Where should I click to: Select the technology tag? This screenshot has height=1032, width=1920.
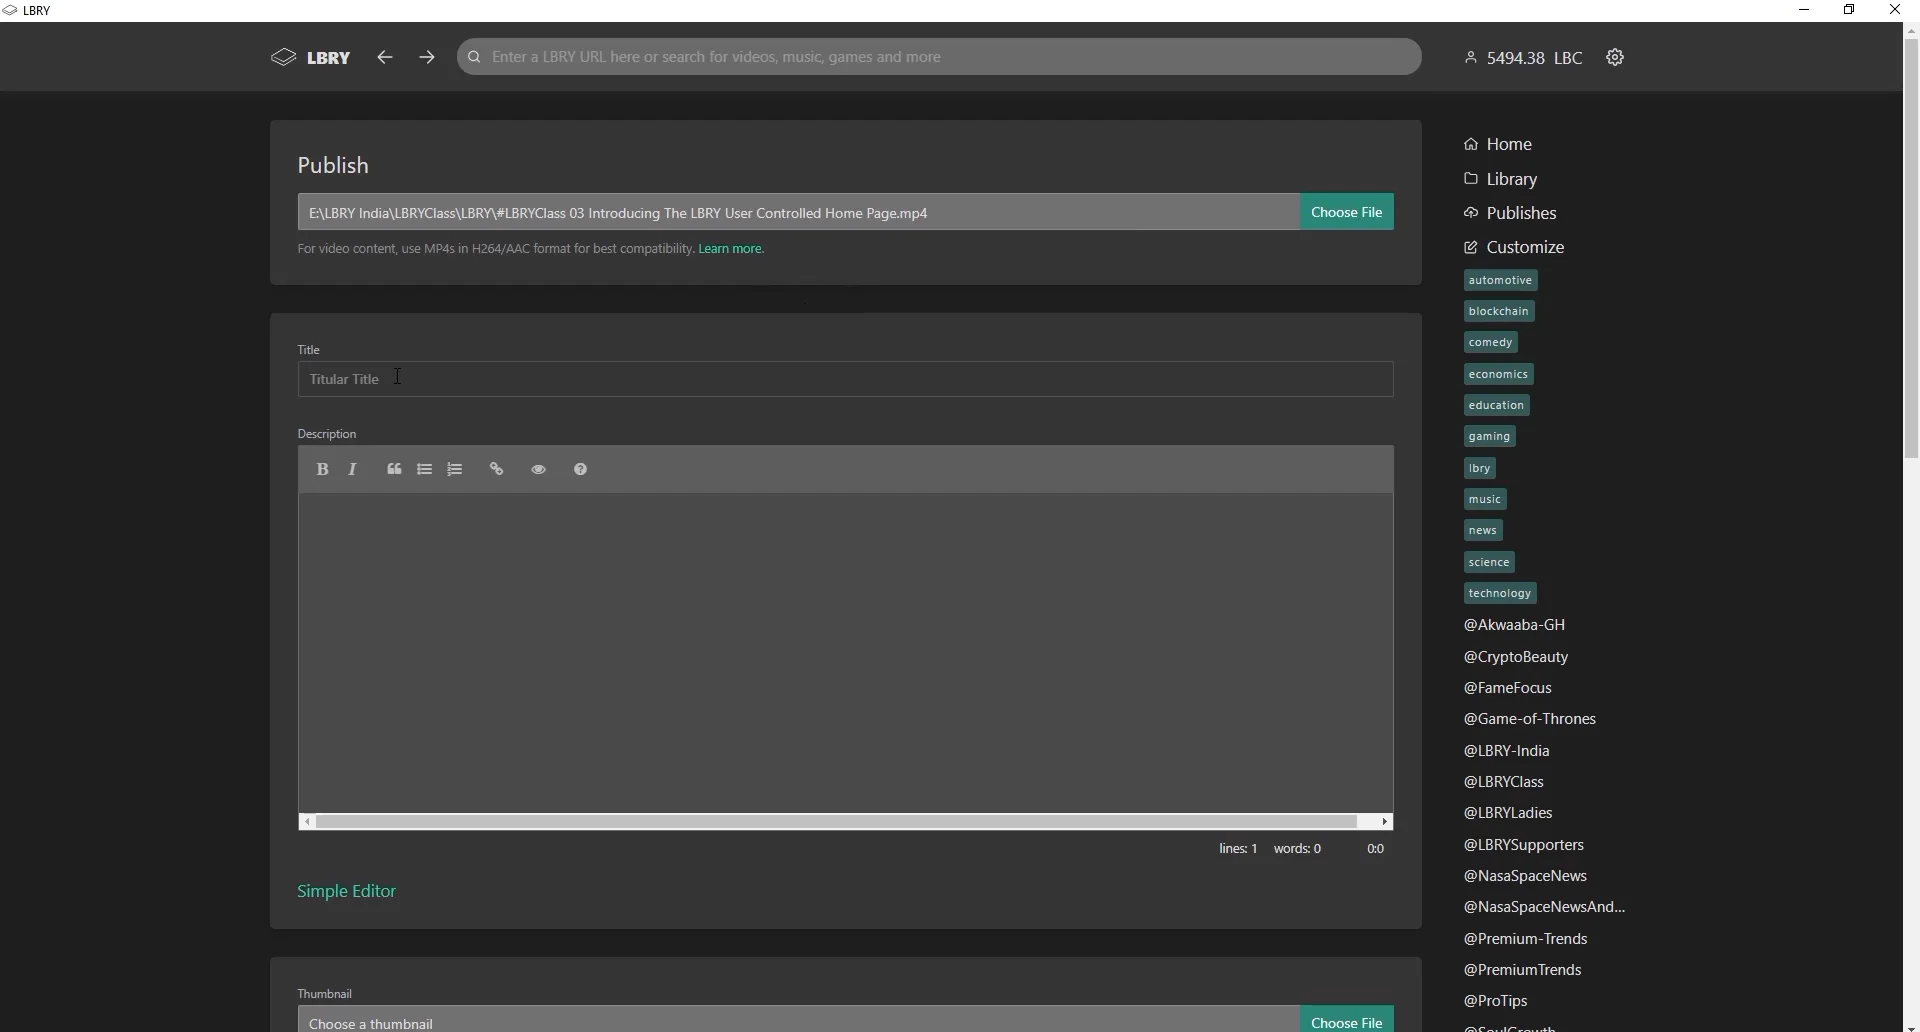(x=1500, y=593)
